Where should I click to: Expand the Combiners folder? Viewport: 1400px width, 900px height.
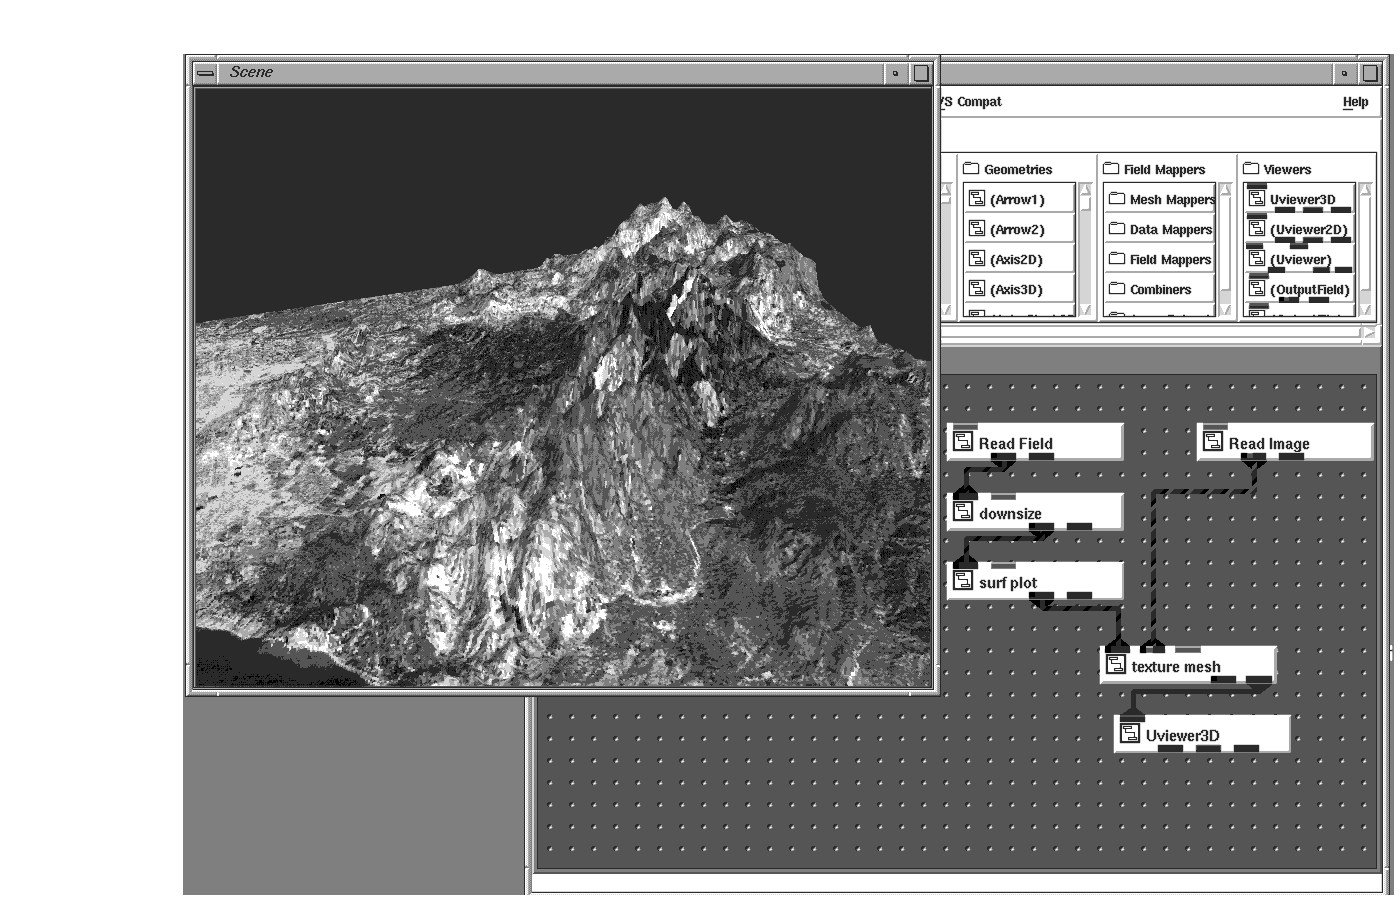(1117, 289)
